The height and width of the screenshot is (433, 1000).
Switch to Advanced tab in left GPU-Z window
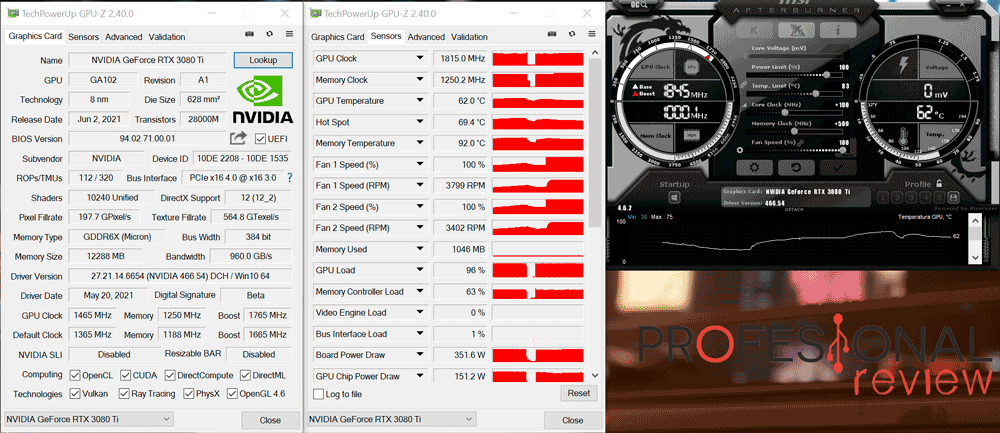click(x=124, y=37)
